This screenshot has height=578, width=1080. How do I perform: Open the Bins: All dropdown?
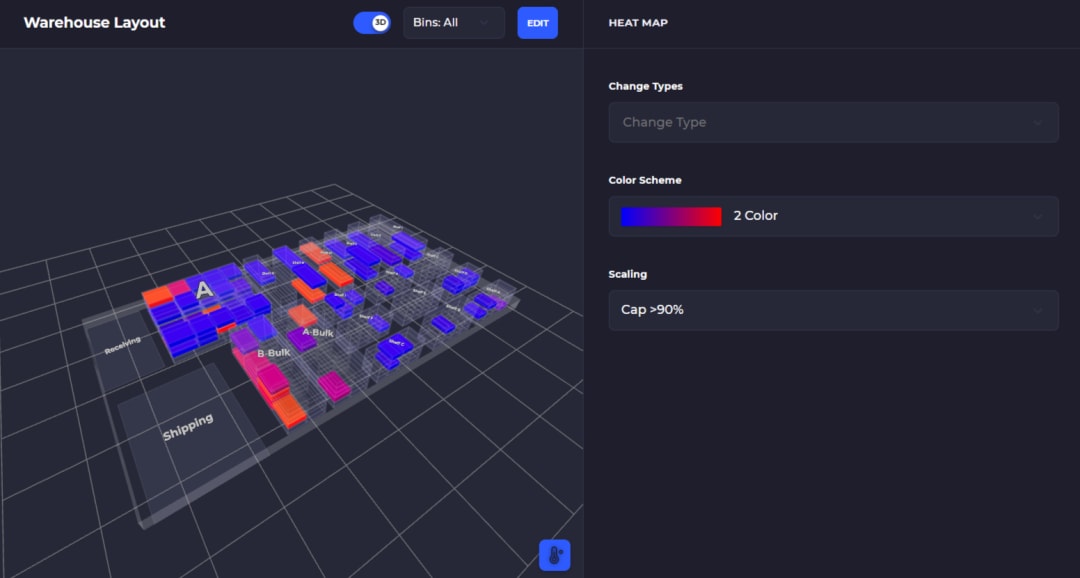pos(454,23)
